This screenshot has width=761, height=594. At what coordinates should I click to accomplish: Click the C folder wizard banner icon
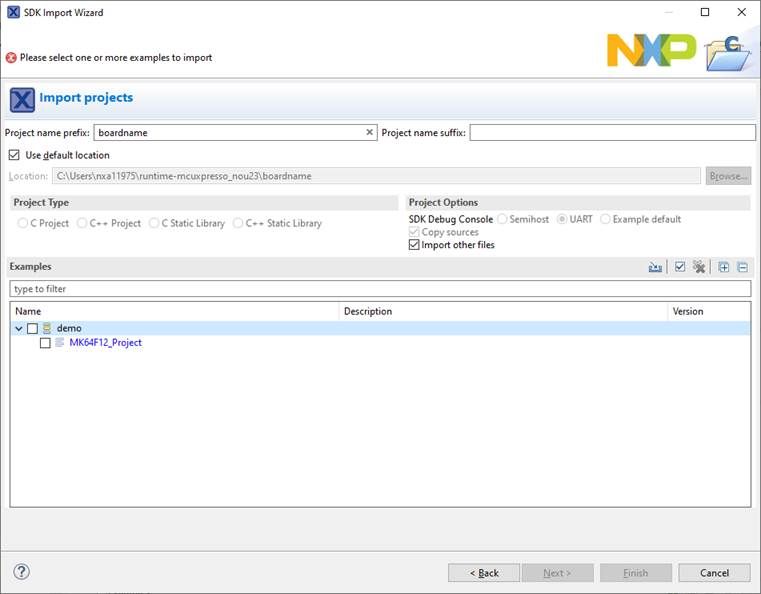728,54
